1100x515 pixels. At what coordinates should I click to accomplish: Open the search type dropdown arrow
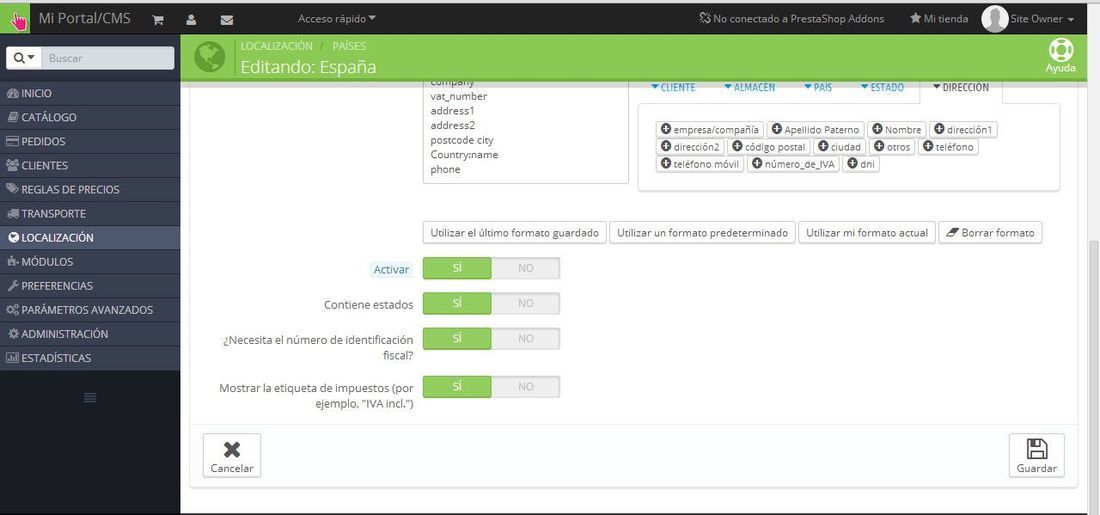(x=24, y=58)
